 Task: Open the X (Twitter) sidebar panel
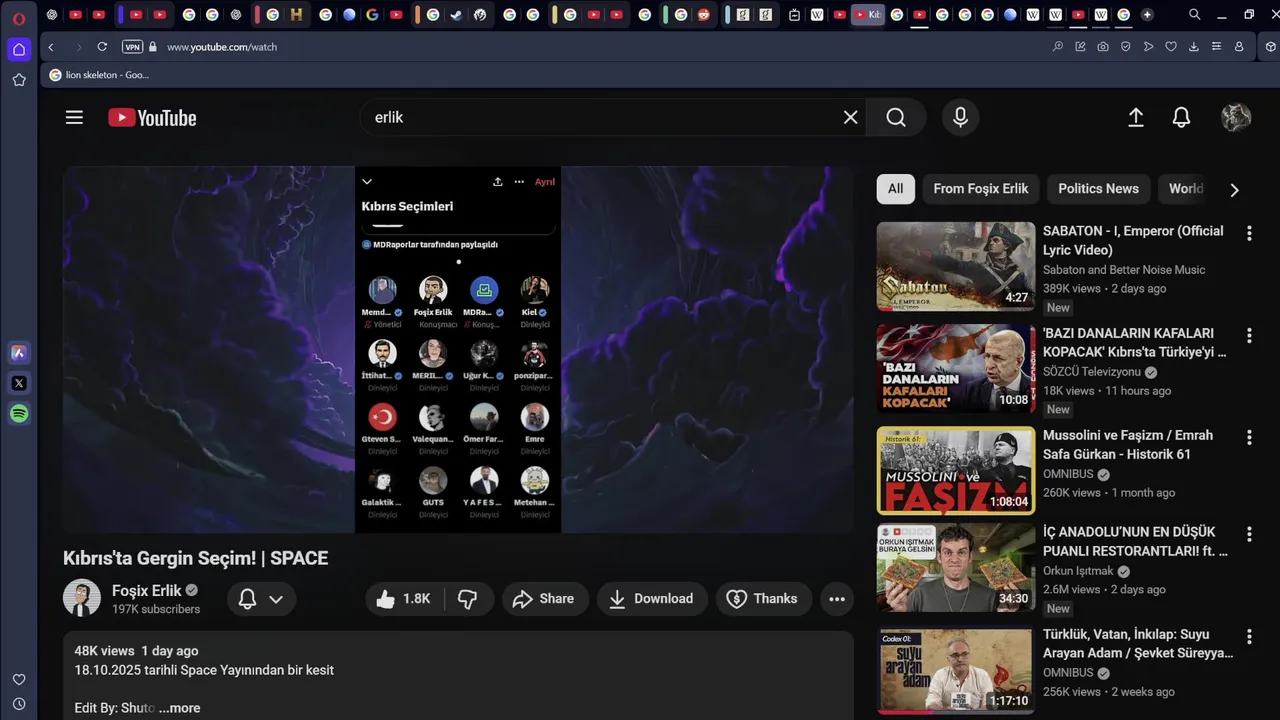[x=18, y=383]
